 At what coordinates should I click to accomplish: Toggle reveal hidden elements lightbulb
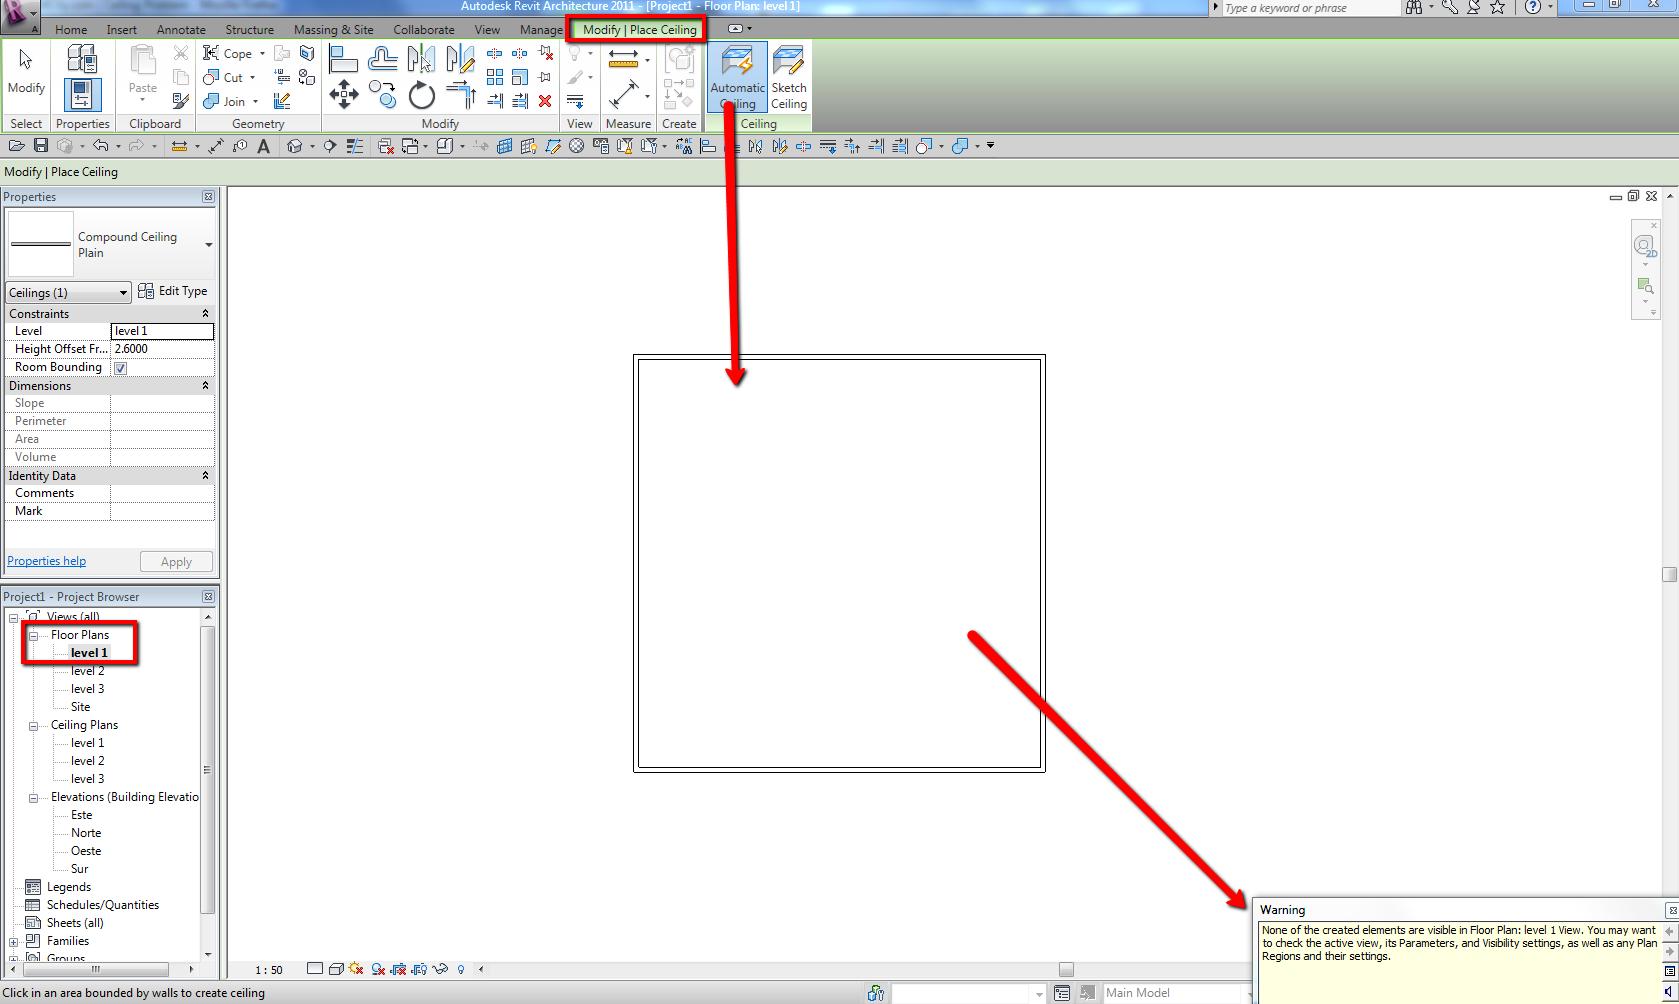click(x=461, y=969)
